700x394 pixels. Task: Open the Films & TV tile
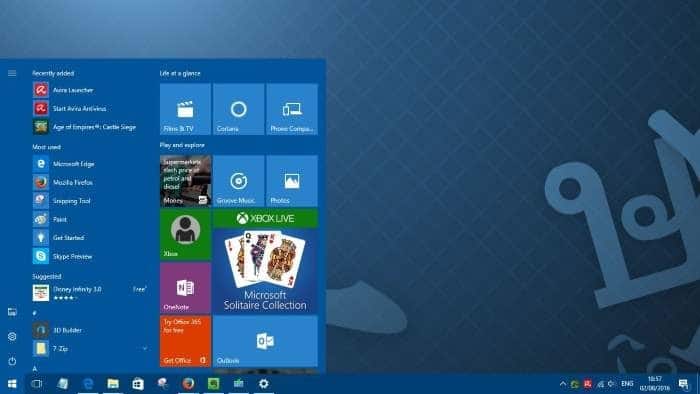tap(185, 109)
